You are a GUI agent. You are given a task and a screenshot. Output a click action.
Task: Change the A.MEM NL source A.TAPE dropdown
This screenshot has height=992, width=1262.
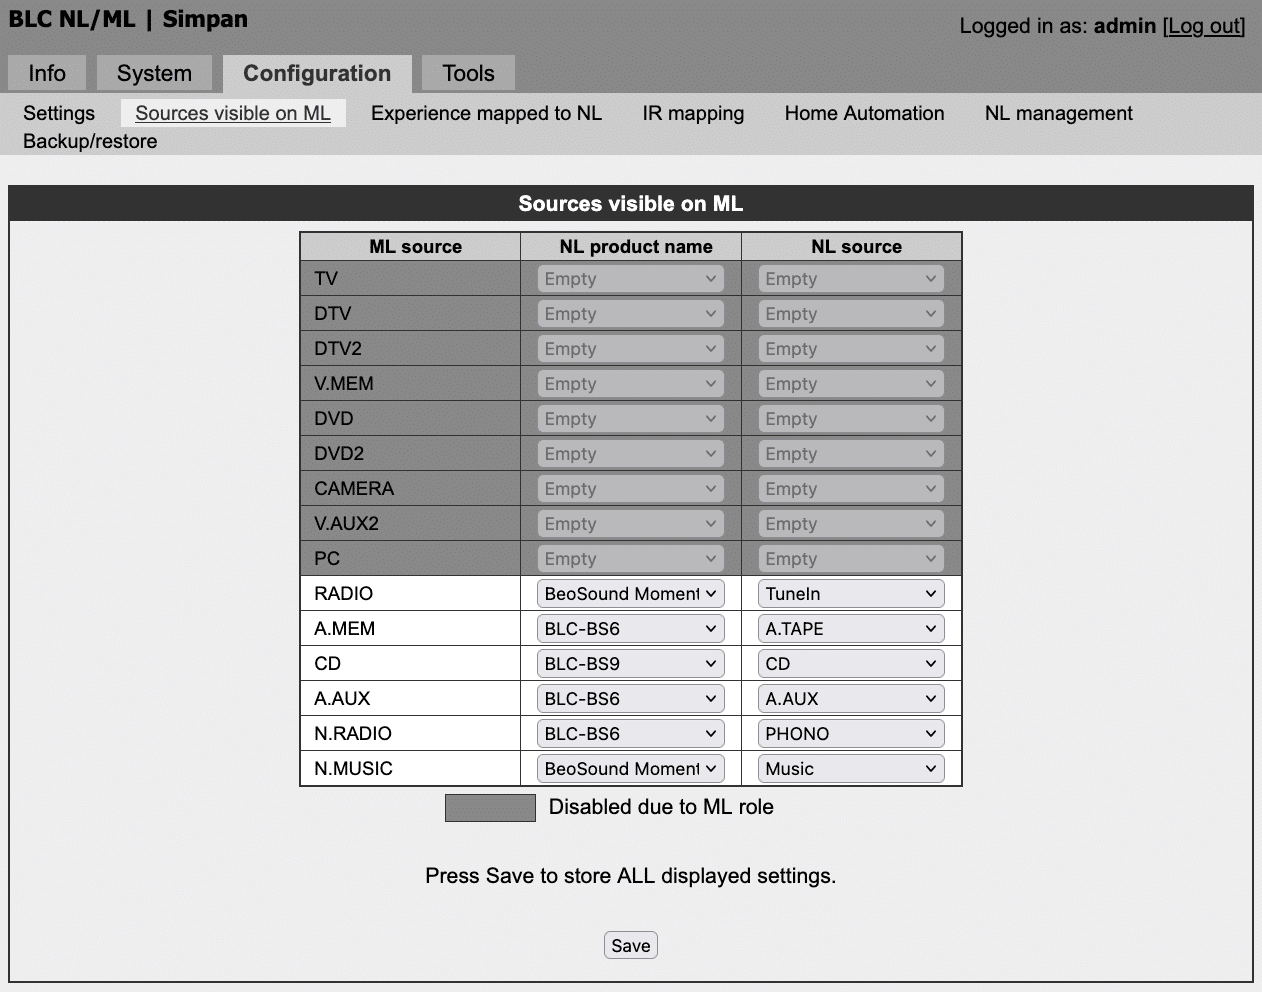click(x=851, y=628)
